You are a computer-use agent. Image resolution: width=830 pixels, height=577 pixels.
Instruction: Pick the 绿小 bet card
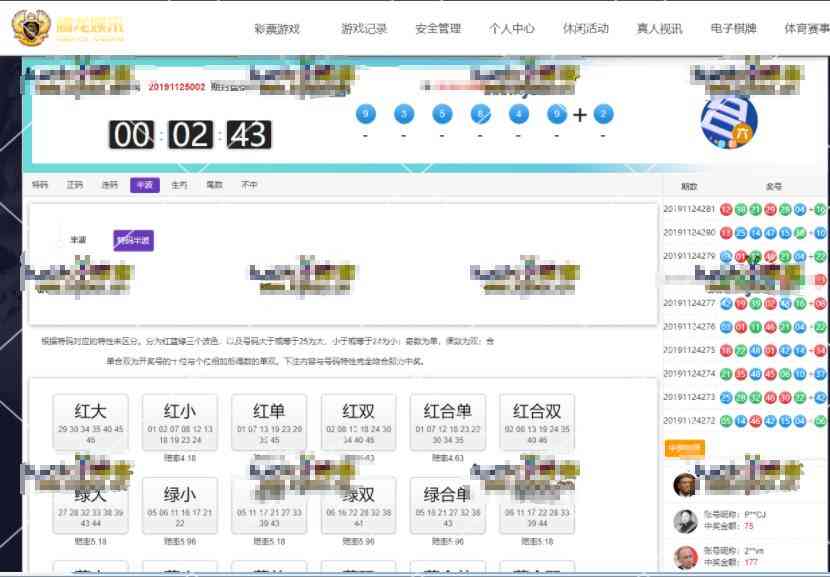tap(180, 506)
